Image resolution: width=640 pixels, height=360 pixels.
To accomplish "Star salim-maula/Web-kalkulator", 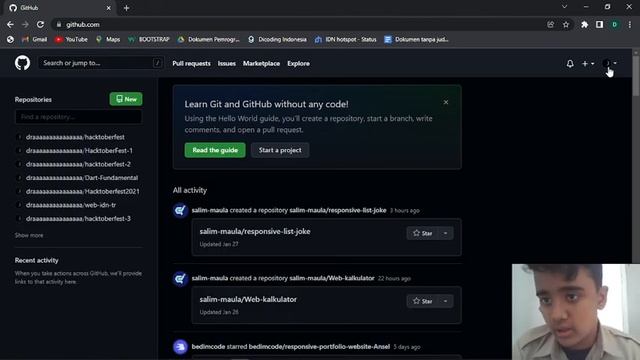I will coord(422,301).
